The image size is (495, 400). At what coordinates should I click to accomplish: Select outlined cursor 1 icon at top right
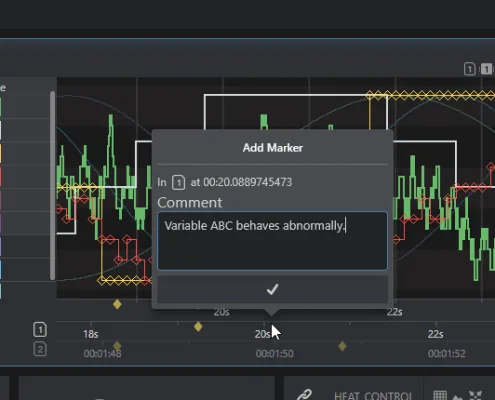click(x=469, y=69)
